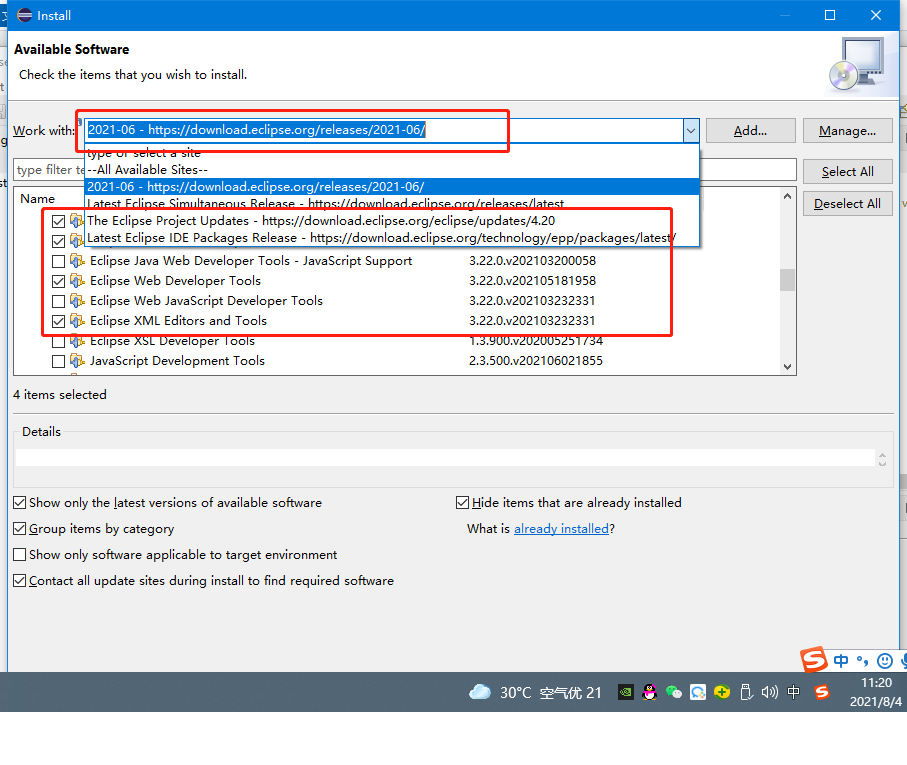This screenshot has height=765, width=907.
Task: Click the icon of the JavaScript Support feature row
Action: [77, 261]
